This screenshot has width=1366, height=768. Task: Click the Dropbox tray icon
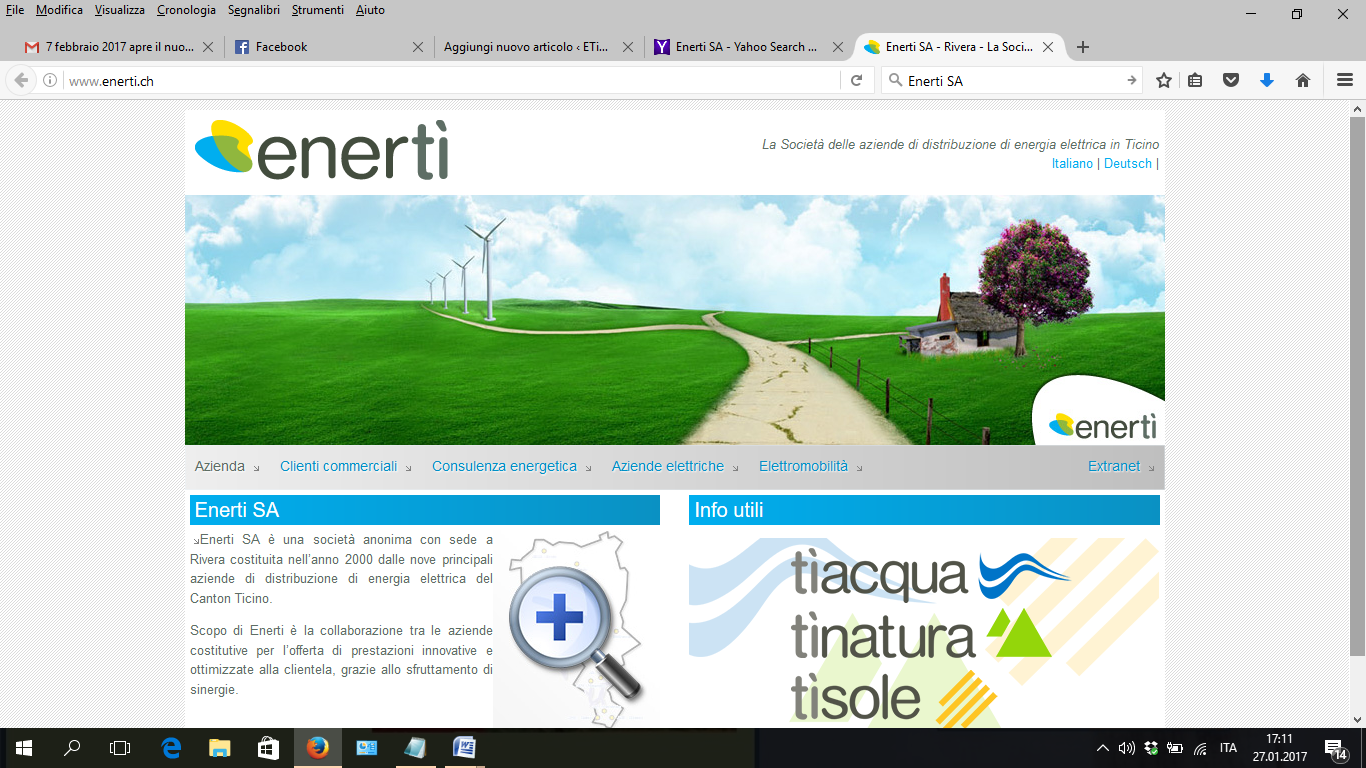1151,748
